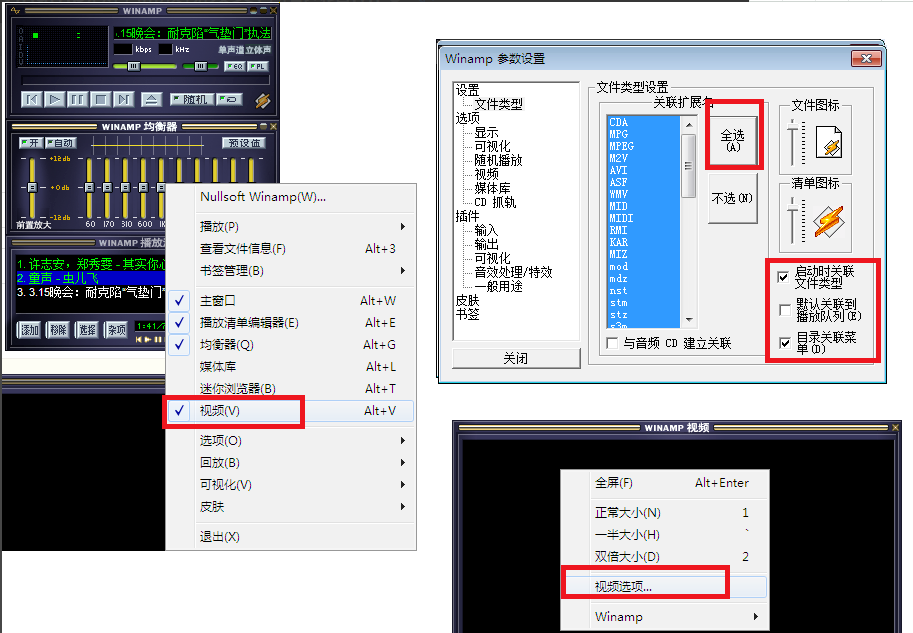Image resolution: width=913 pixels, height=633 pixels.
Task: Uncheck 目录关联菜单(D) checkbox
Action: click(x=785, y=342)
